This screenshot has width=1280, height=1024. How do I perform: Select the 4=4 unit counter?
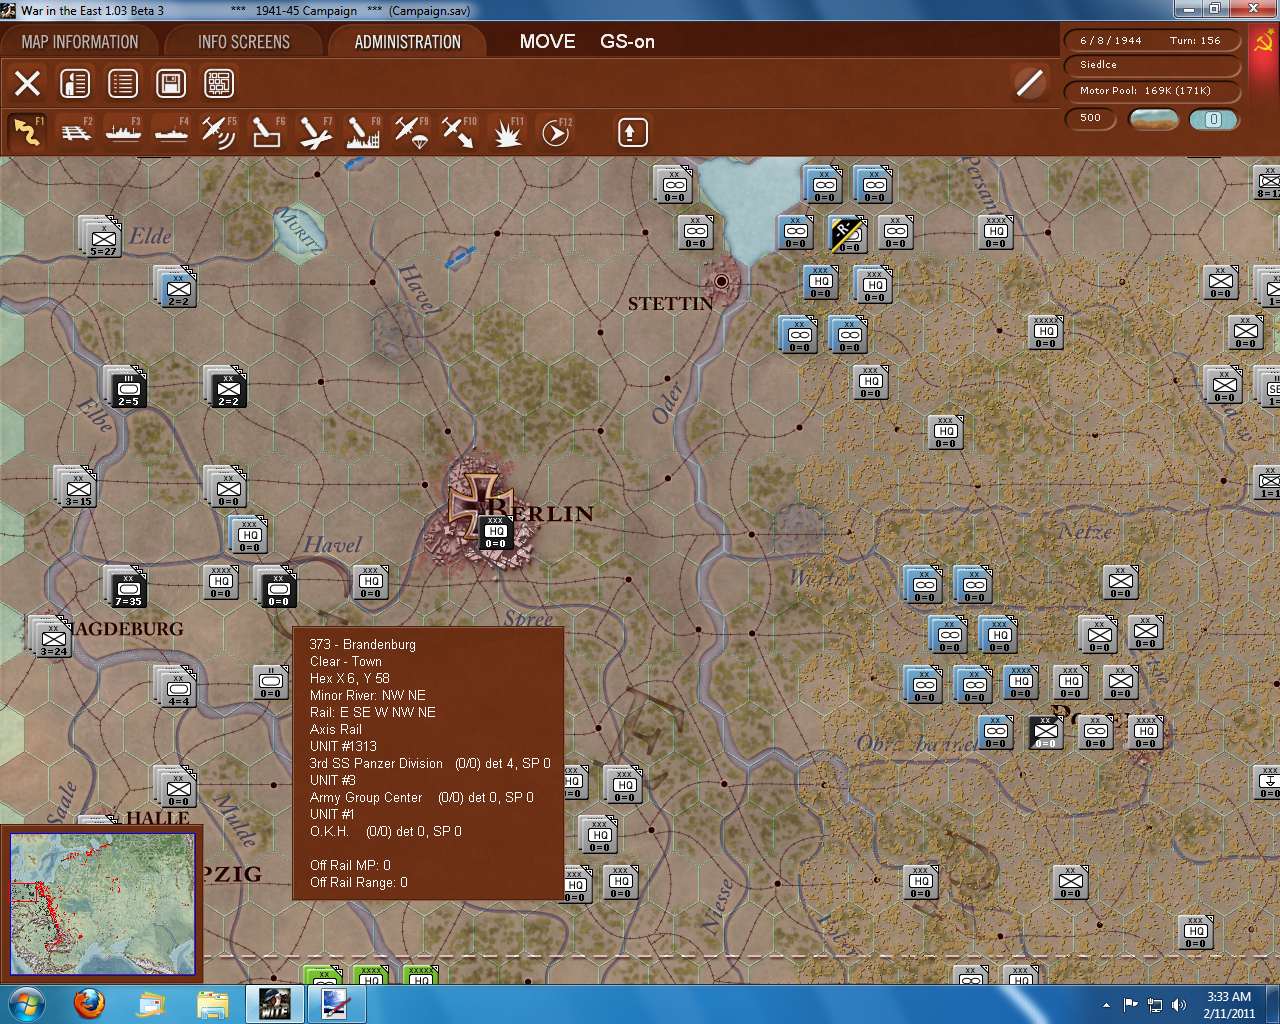[178, 687]
